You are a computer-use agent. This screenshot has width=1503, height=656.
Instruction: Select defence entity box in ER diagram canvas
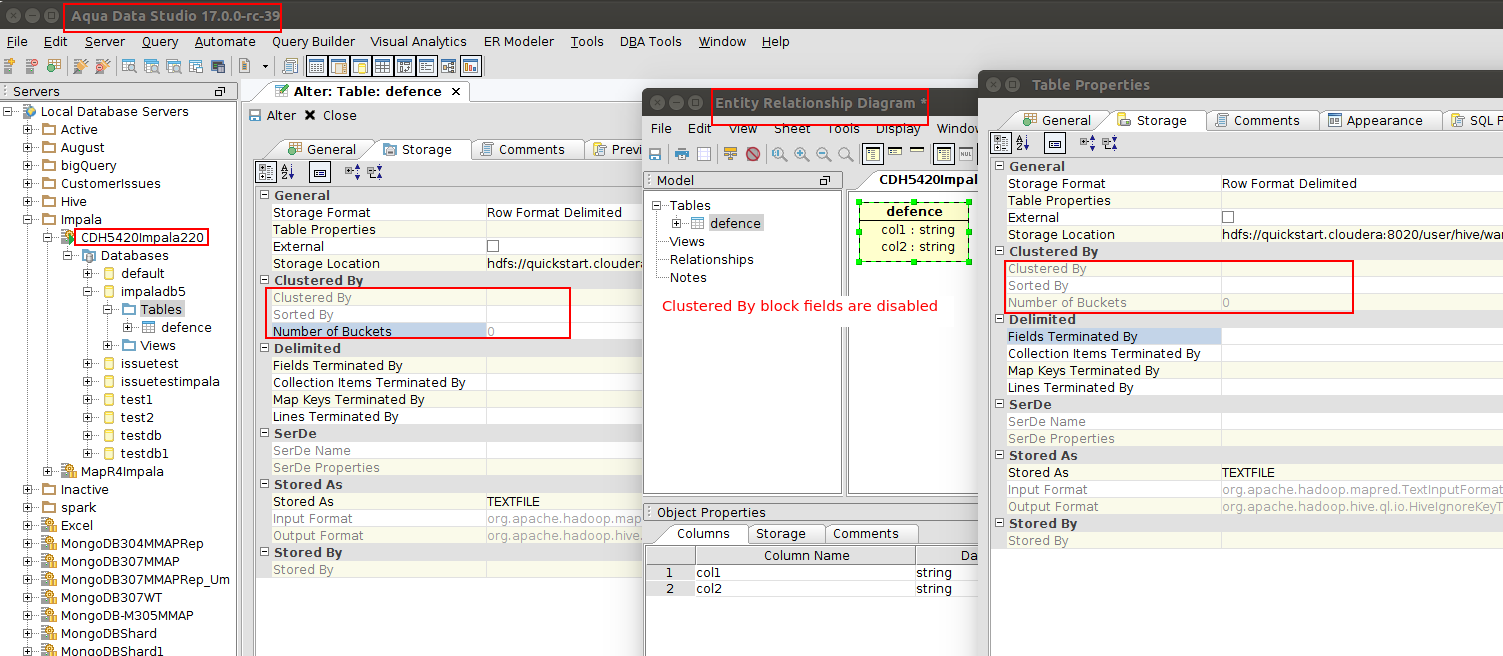coord(914,231)
